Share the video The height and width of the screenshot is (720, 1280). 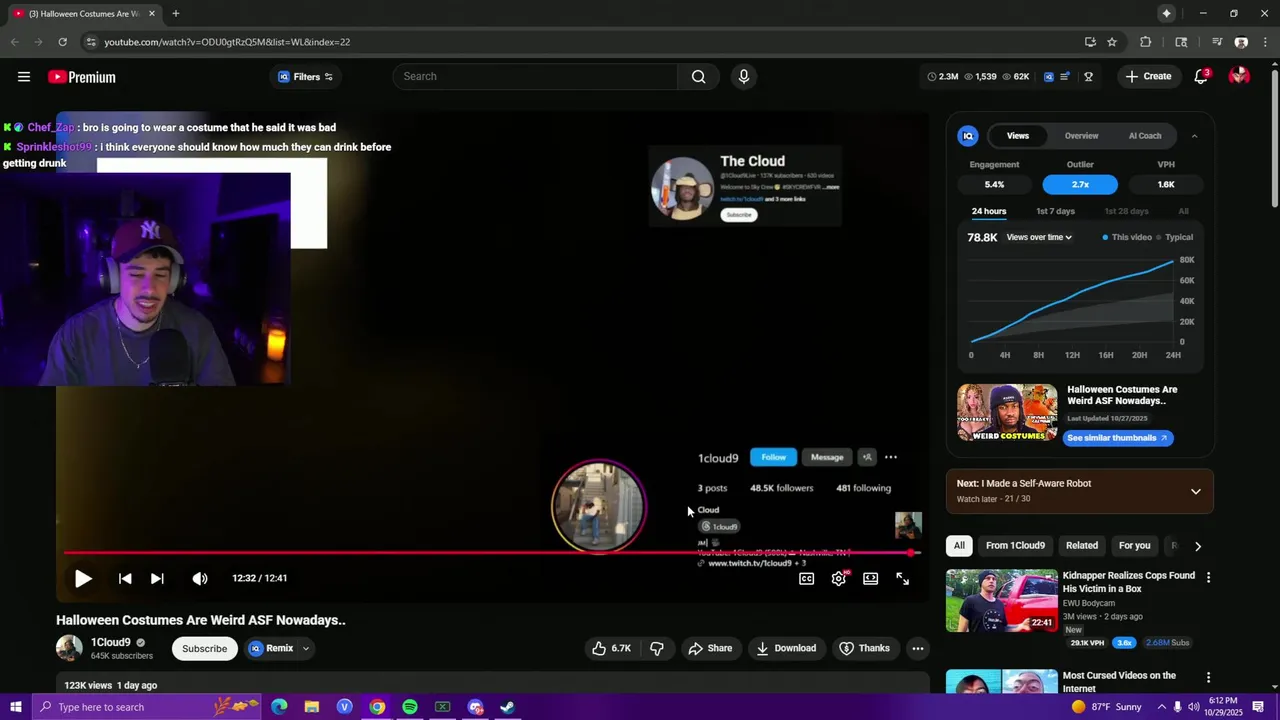(710, 648)
